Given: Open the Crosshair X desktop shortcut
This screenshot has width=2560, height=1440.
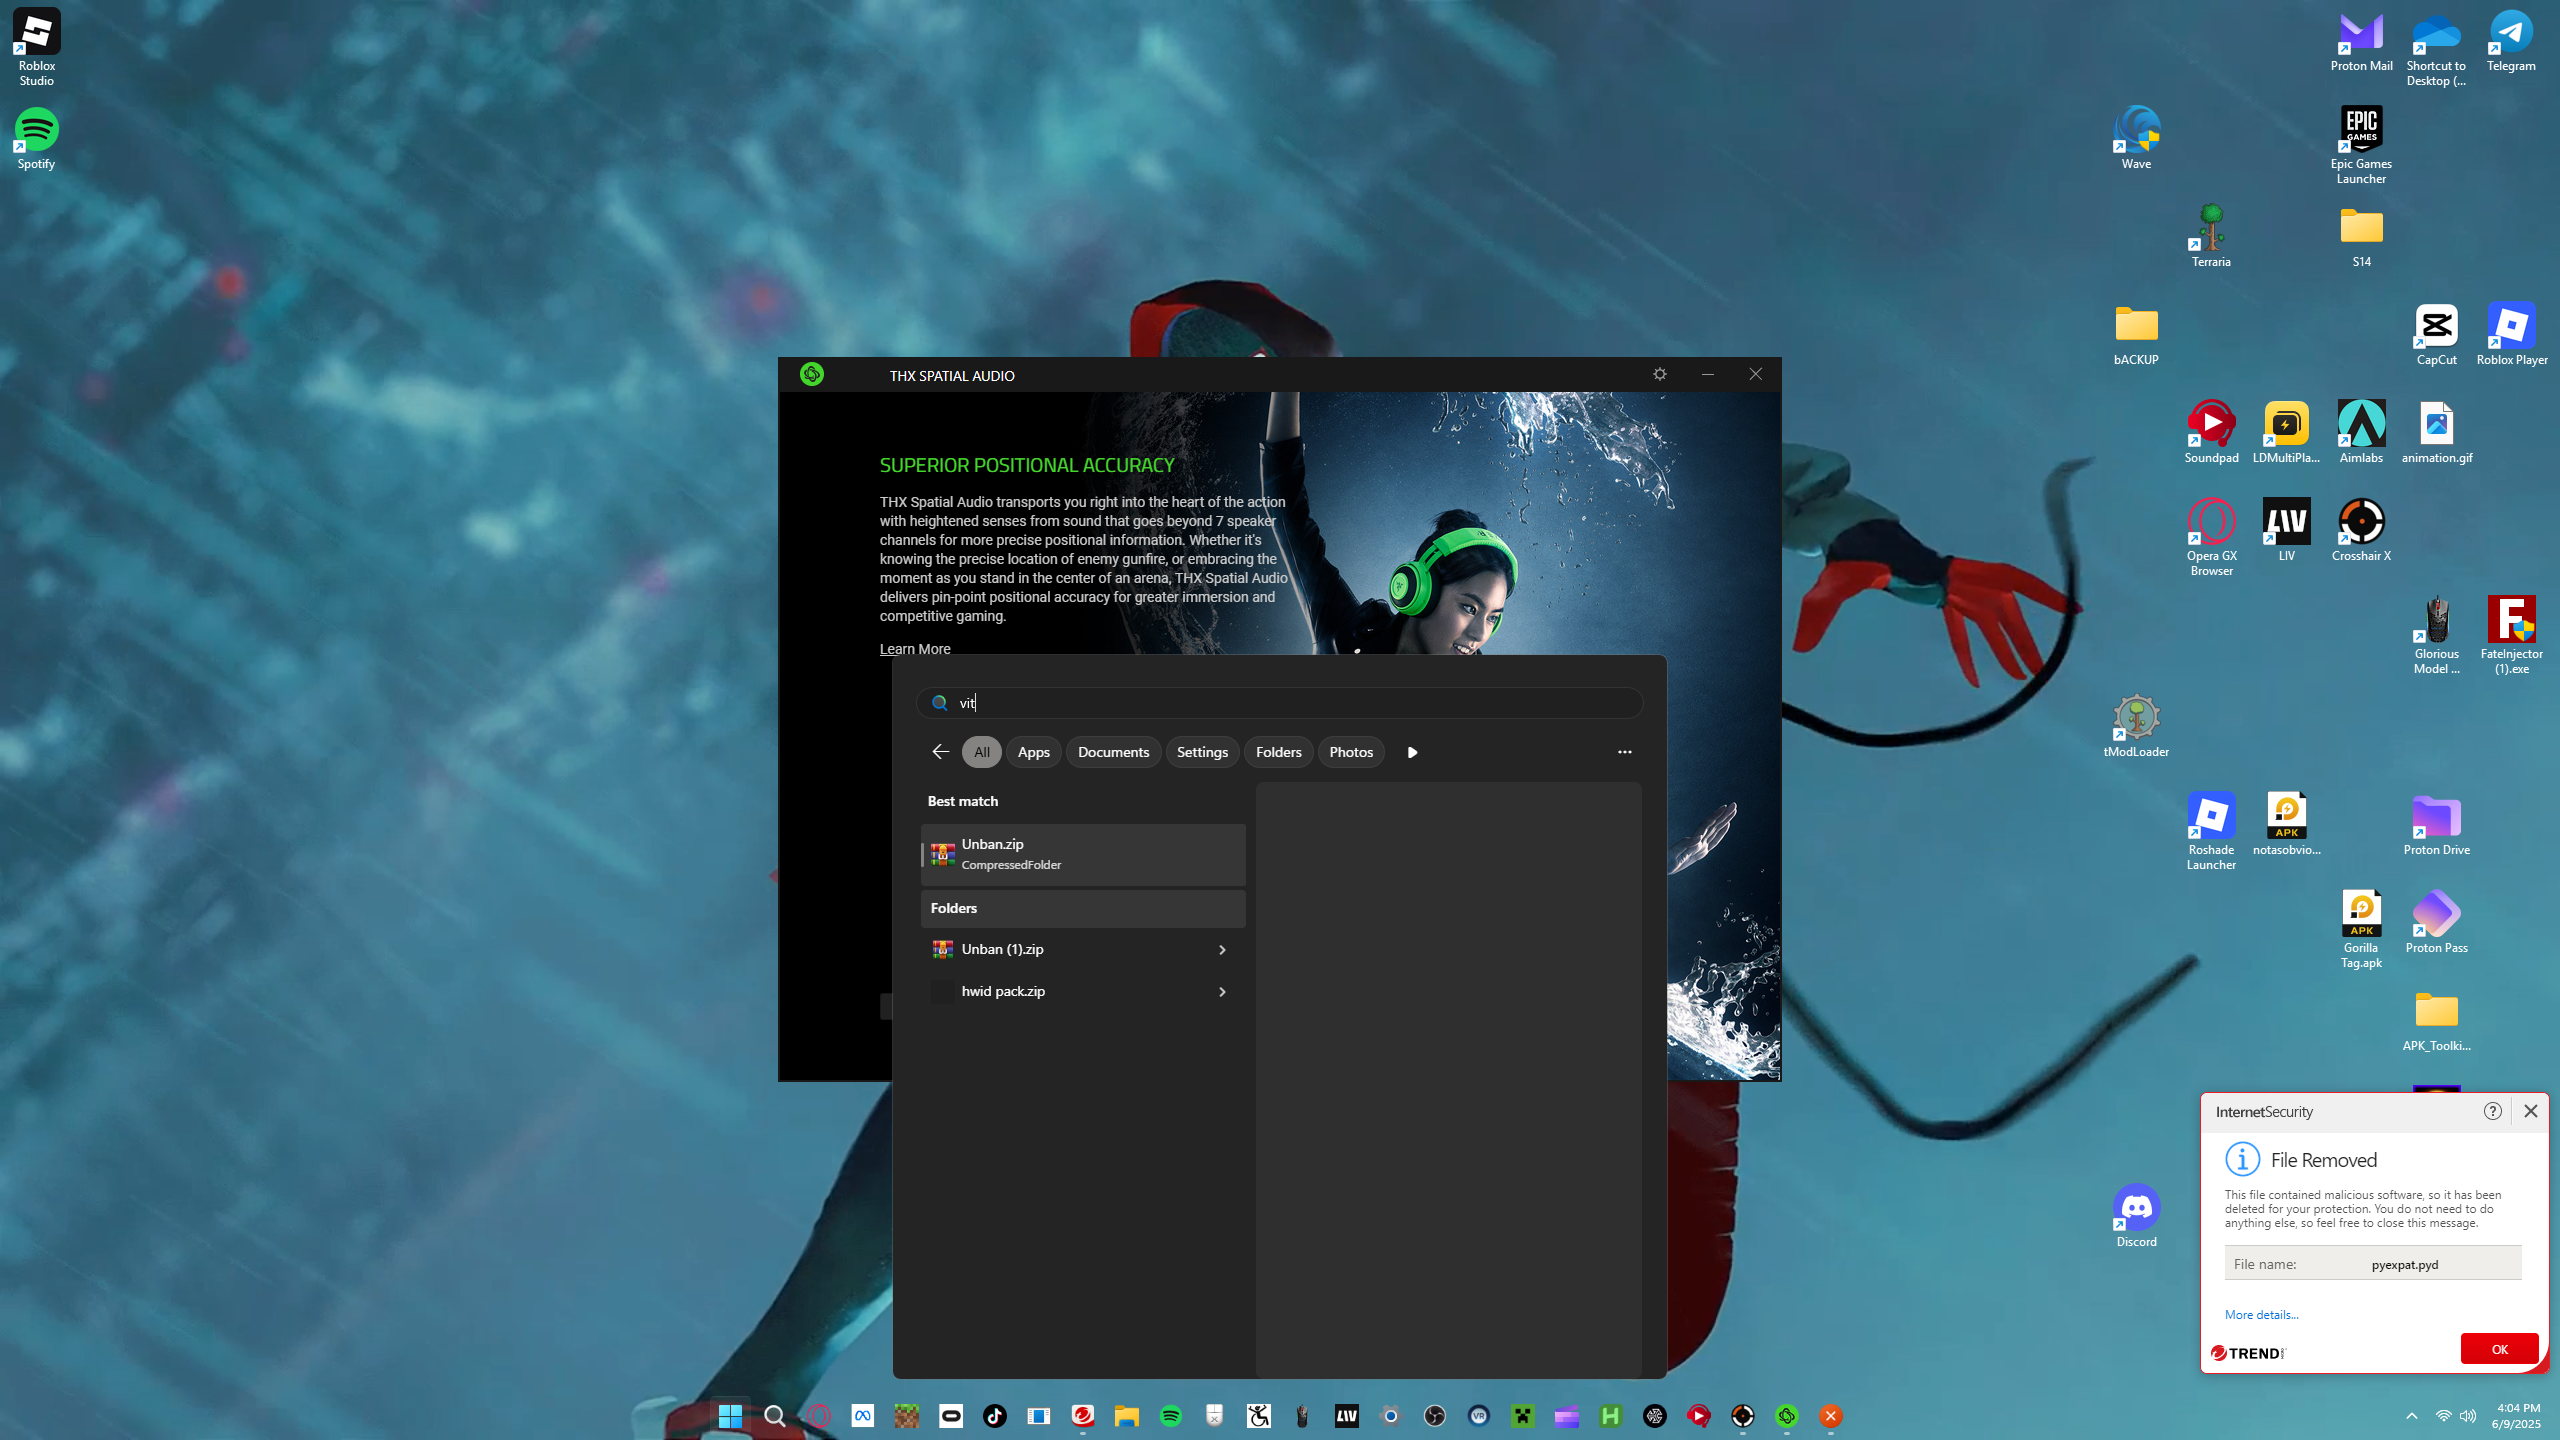Looking at the screenshot, I should pyautogui.click(x=2361, y=522).
